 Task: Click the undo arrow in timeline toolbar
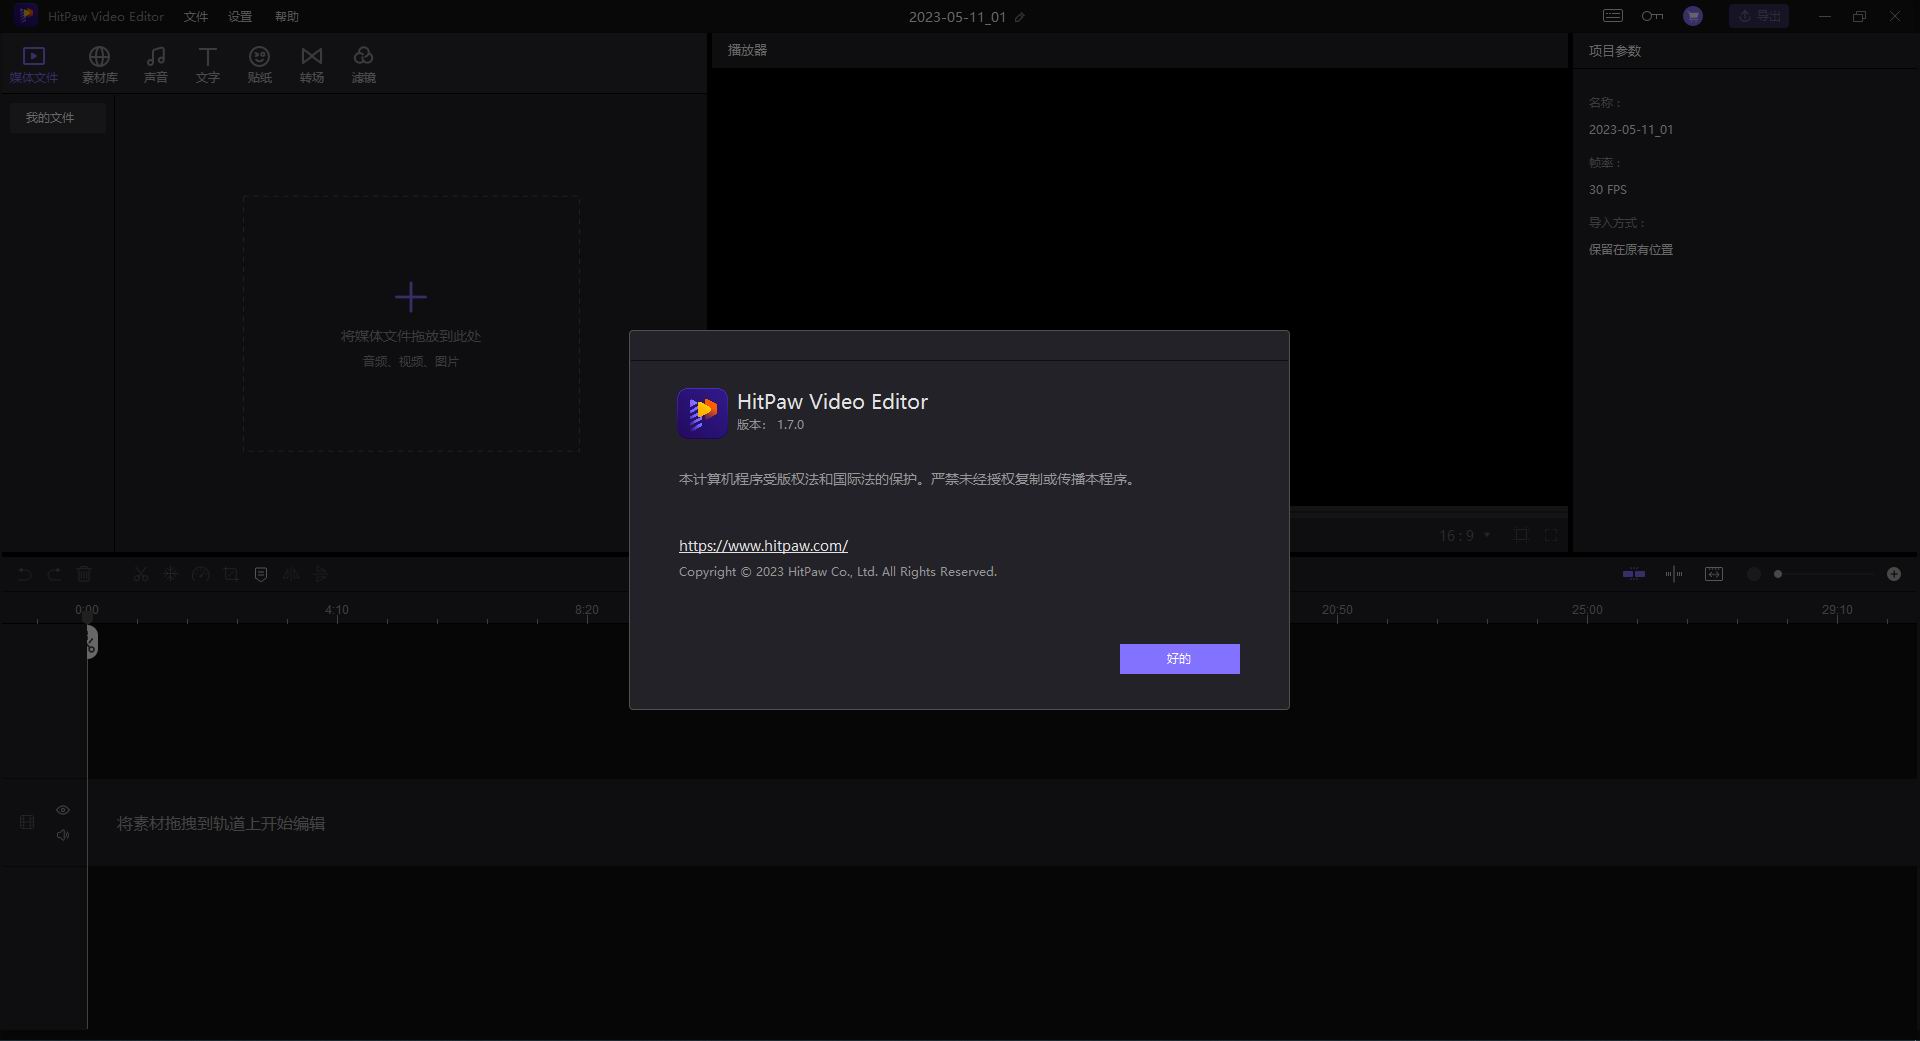25,574
